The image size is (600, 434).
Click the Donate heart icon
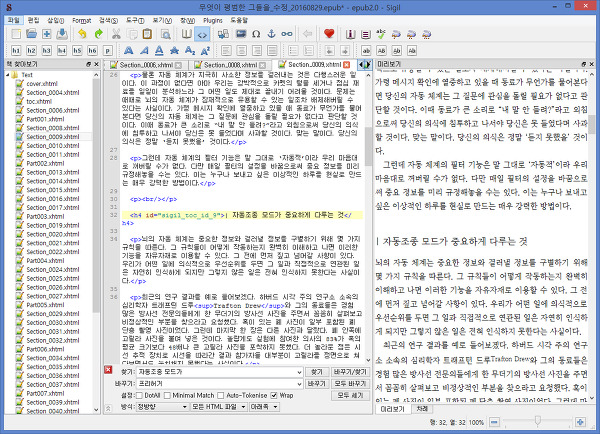329,34
